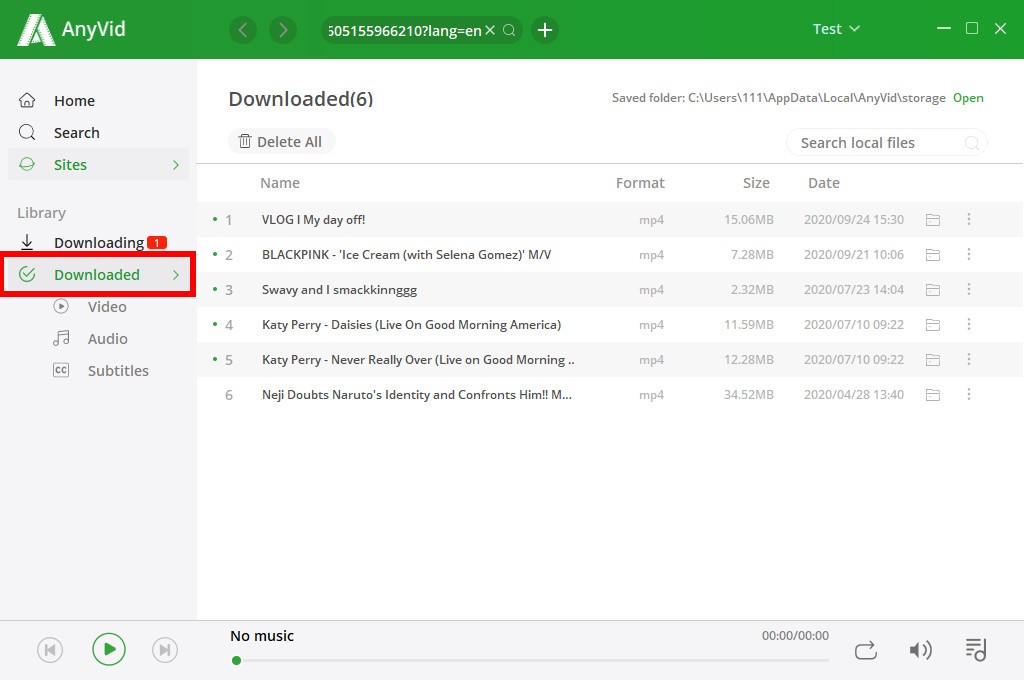Click the Delete All button
The height and width of the screenshot is (680, 1024).
pos(281,142)
